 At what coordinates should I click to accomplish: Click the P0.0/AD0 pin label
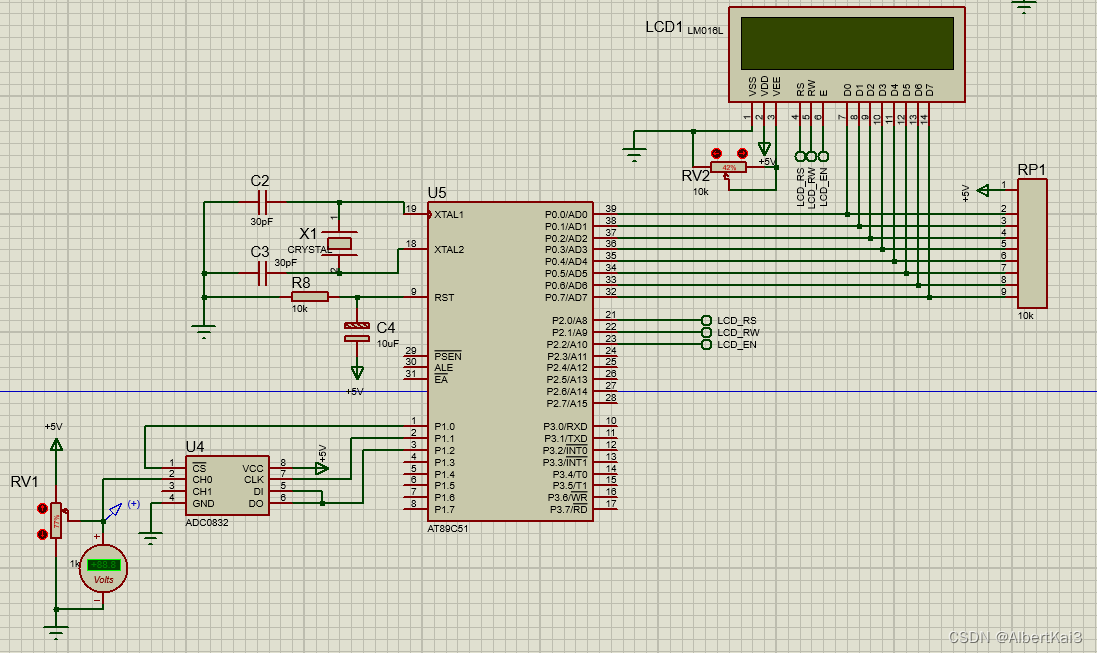[566, 214]
